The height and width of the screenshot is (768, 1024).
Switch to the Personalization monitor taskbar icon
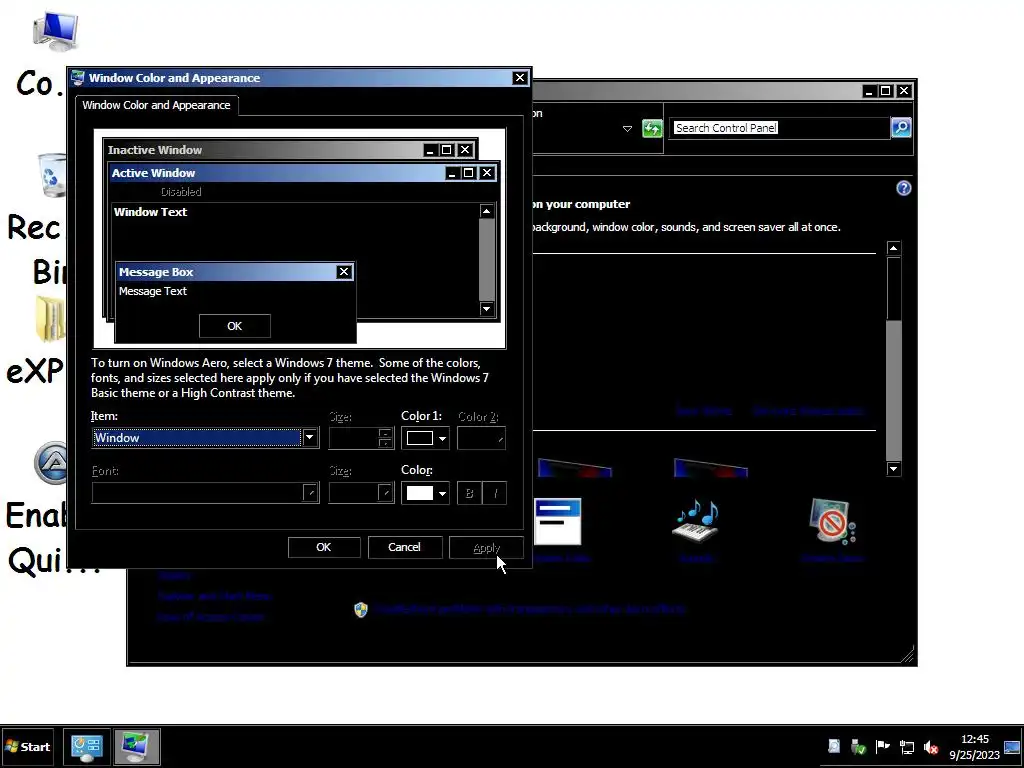[x=136, y=746]
